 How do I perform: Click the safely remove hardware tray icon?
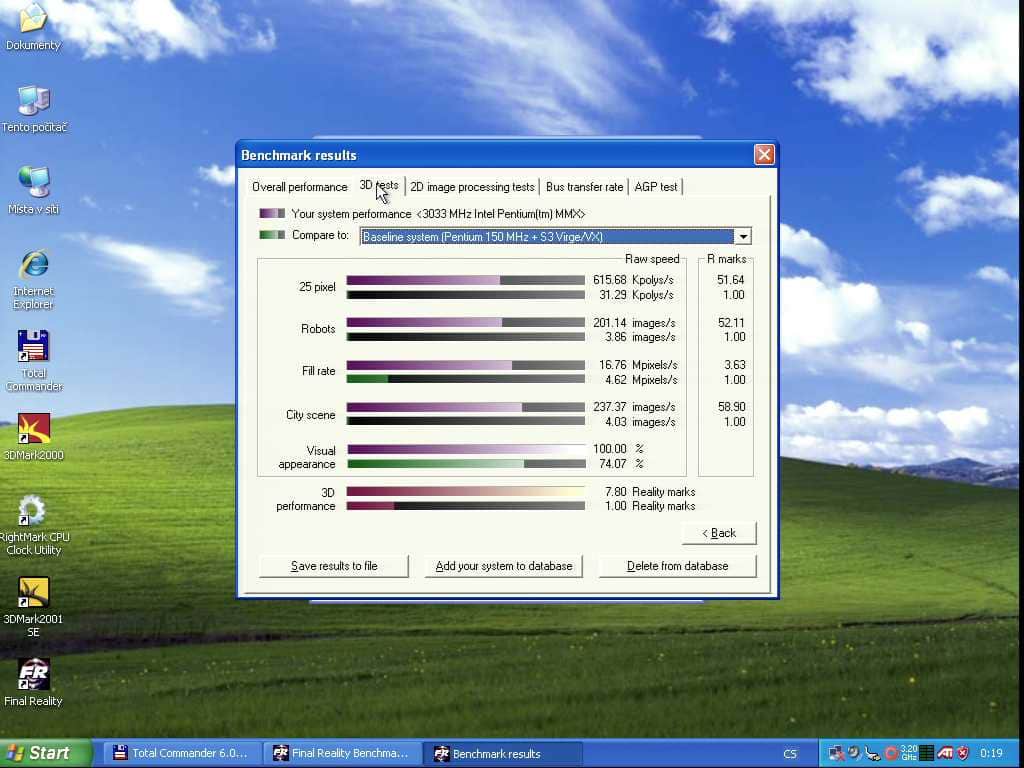pyautogui.click(x=872, y=753)
